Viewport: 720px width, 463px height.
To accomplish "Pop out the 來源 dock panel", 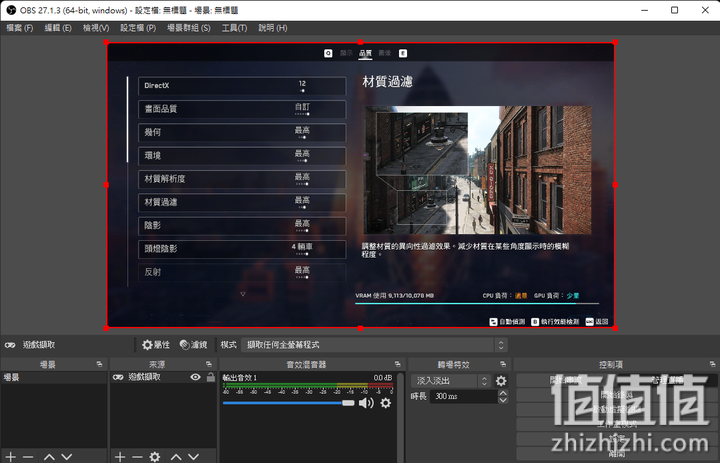I will [x=208, y=364].
